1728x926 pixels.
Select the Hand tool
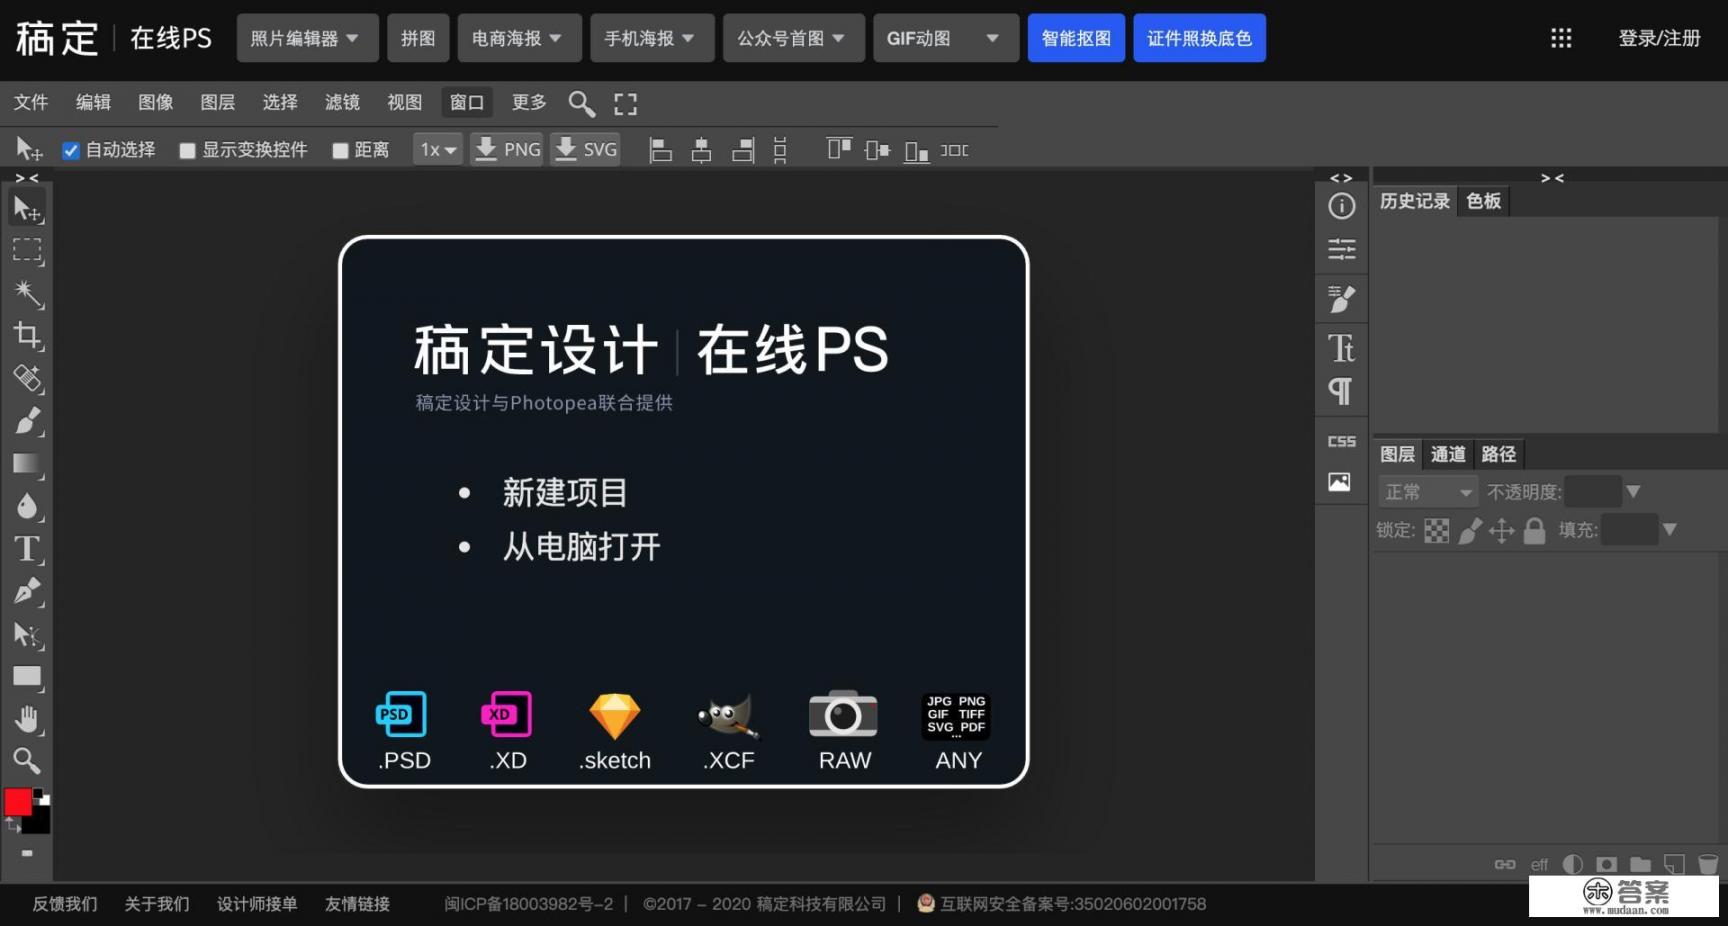[x=27, y=719]
